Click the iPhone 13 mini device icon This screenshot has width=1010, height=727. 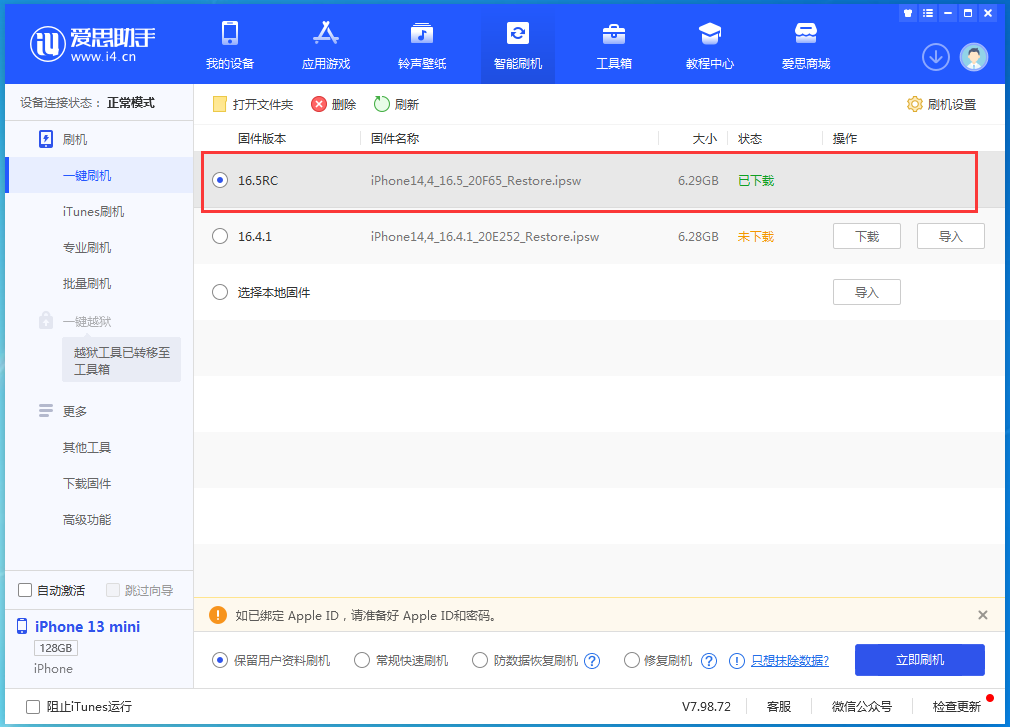[22, 626]
